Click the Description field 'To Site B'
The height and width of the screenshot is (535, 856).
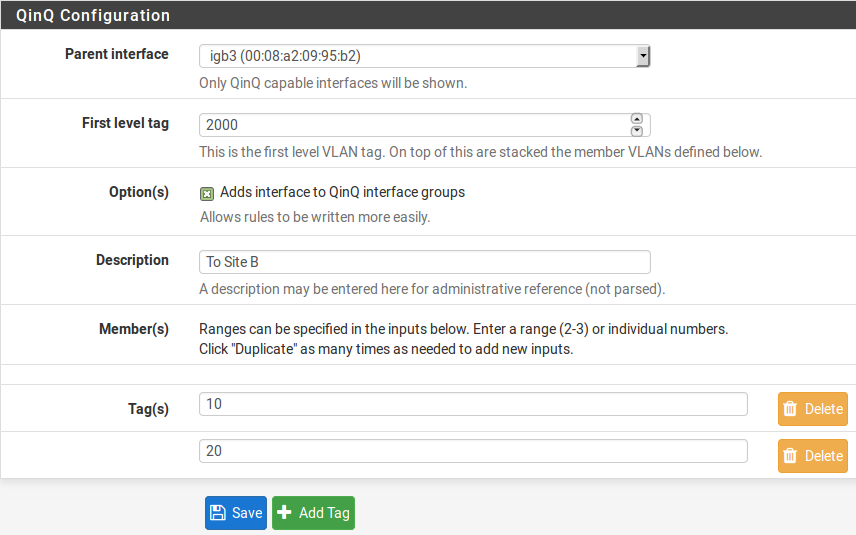pos(424,262)
